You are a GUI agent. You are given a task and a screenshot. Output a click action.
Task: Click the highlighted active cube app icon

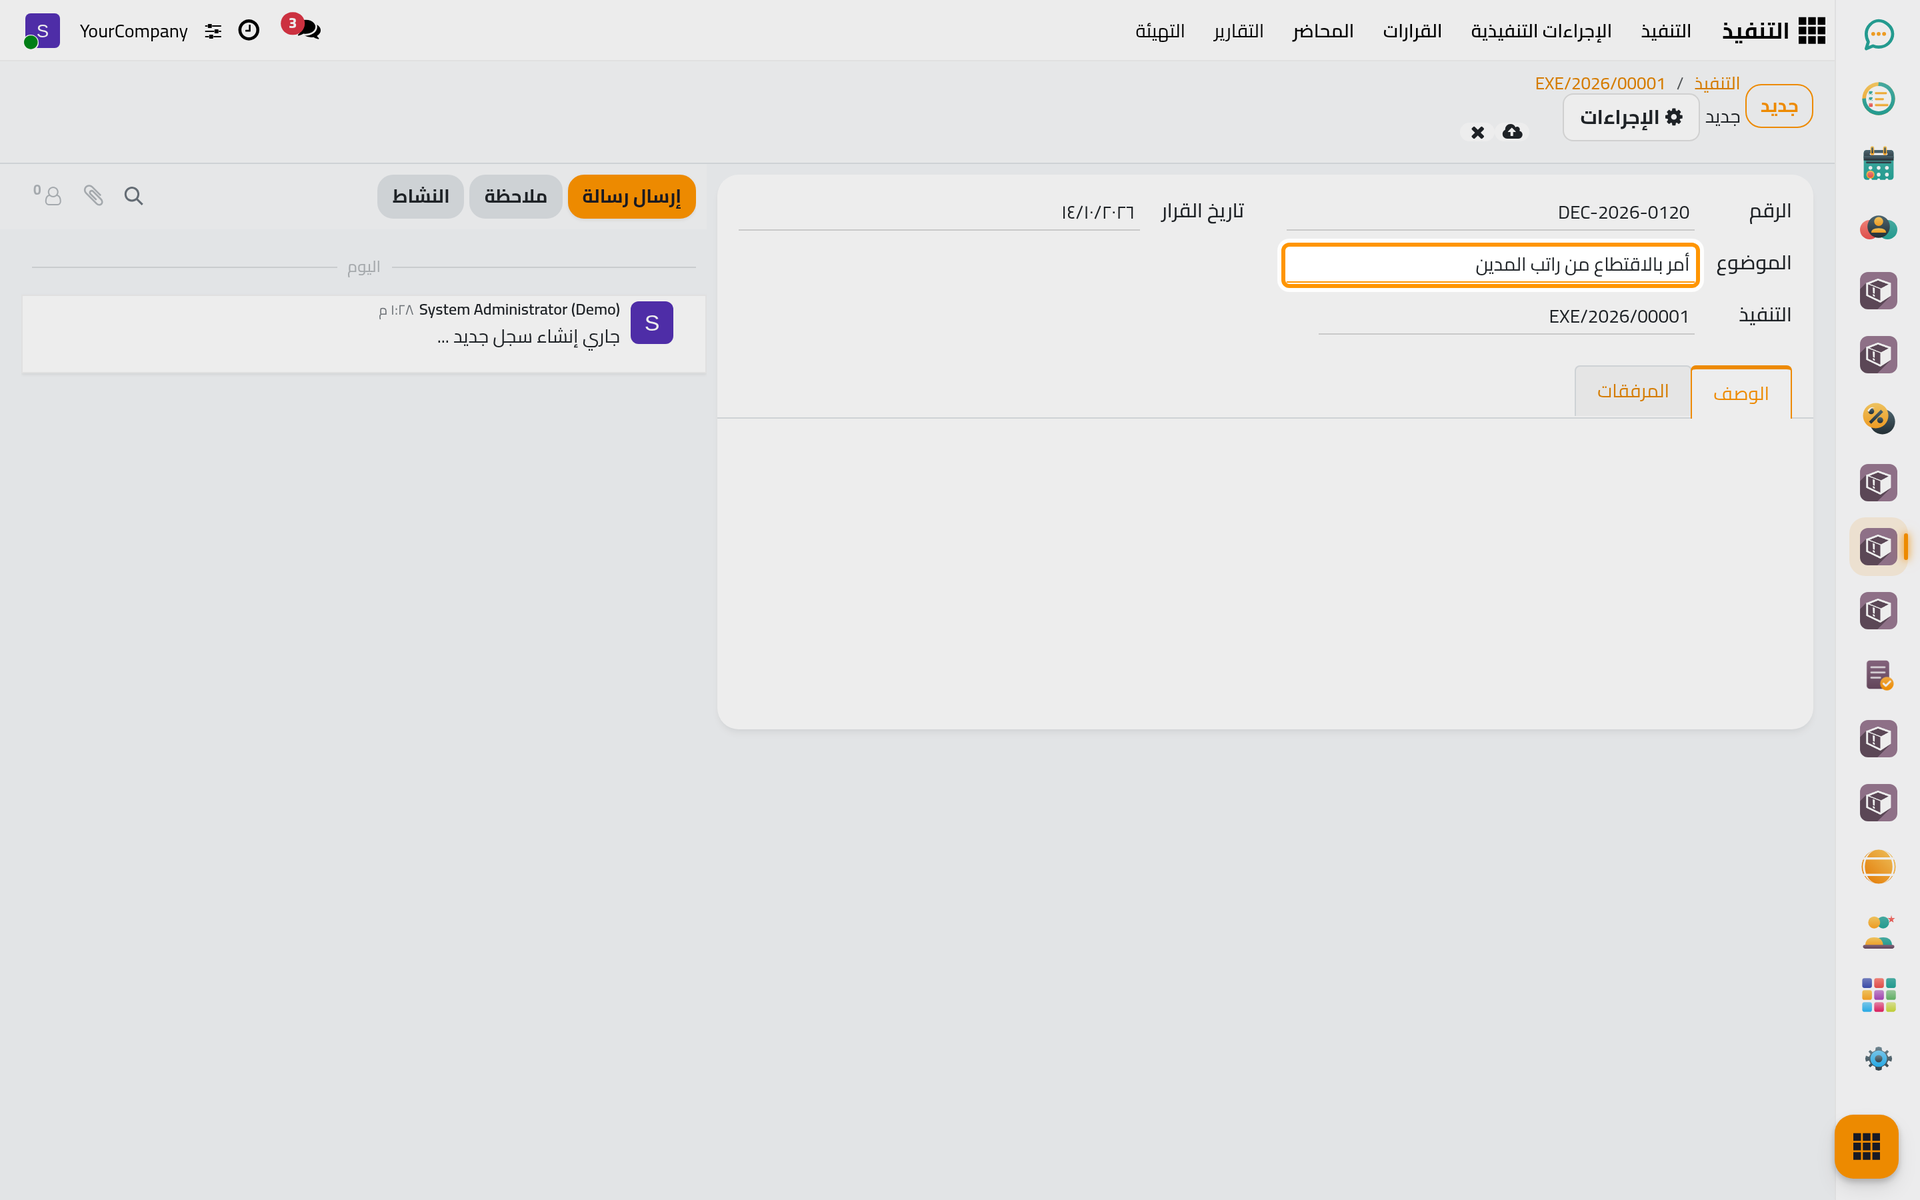pos(1878,547)
